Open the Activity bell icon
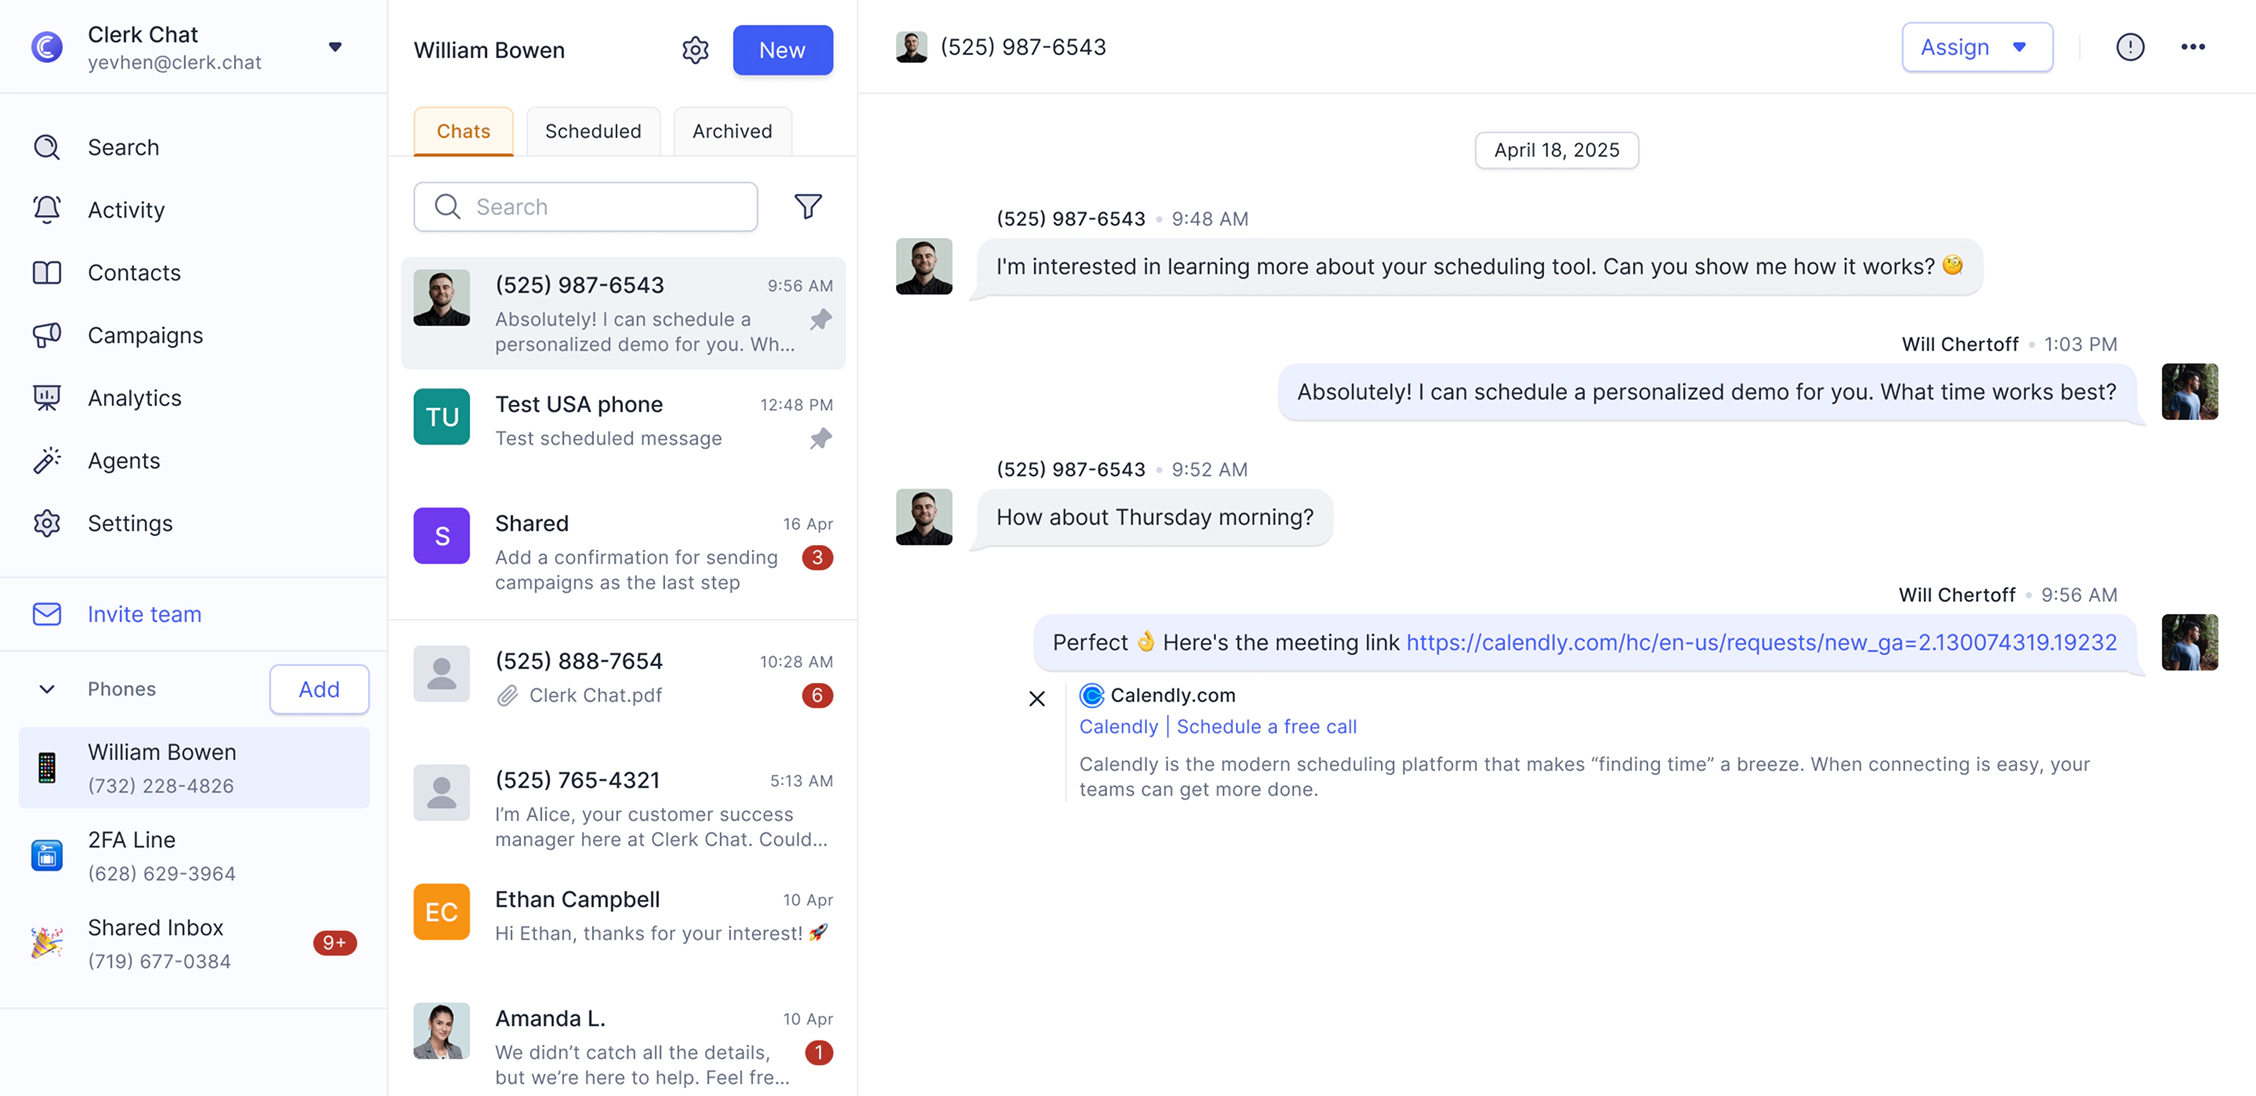Viewport: 2256px width, 1096px height. (47, 209)
